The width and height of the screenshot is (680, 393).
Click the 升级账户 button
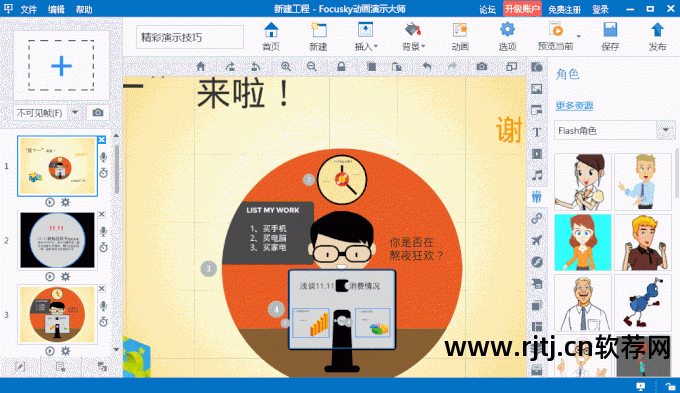[x=522, y=9]
